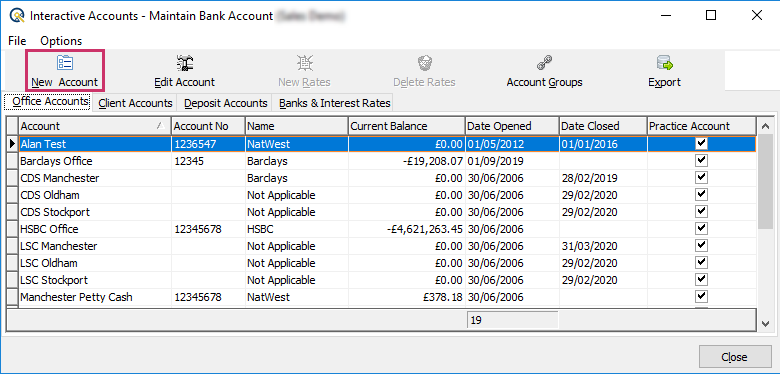The image size is (780, 374).
Task: Toggle Practice Account checkbox for CDS Oldham
Action: pos(701,194)
